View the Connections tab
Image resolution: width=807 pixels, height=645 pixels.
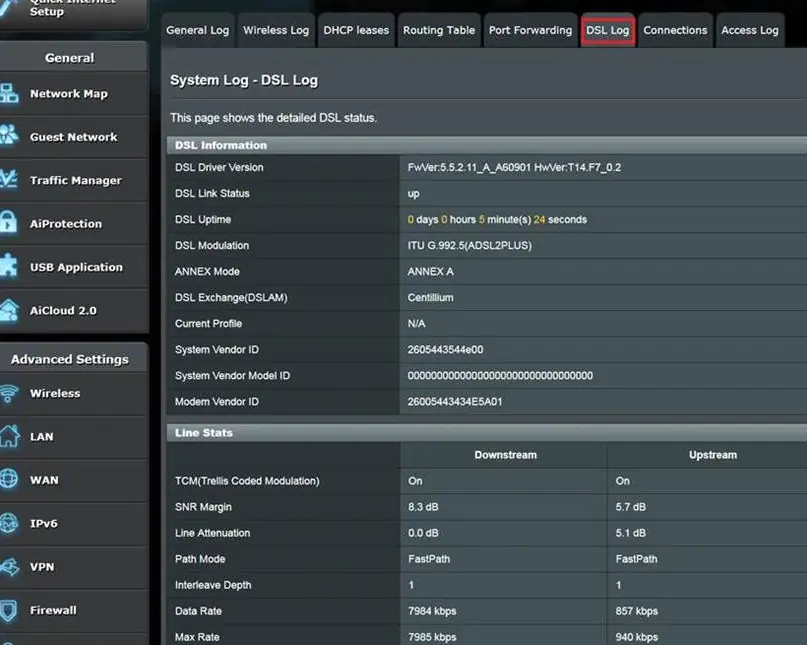tap(675, 30)
